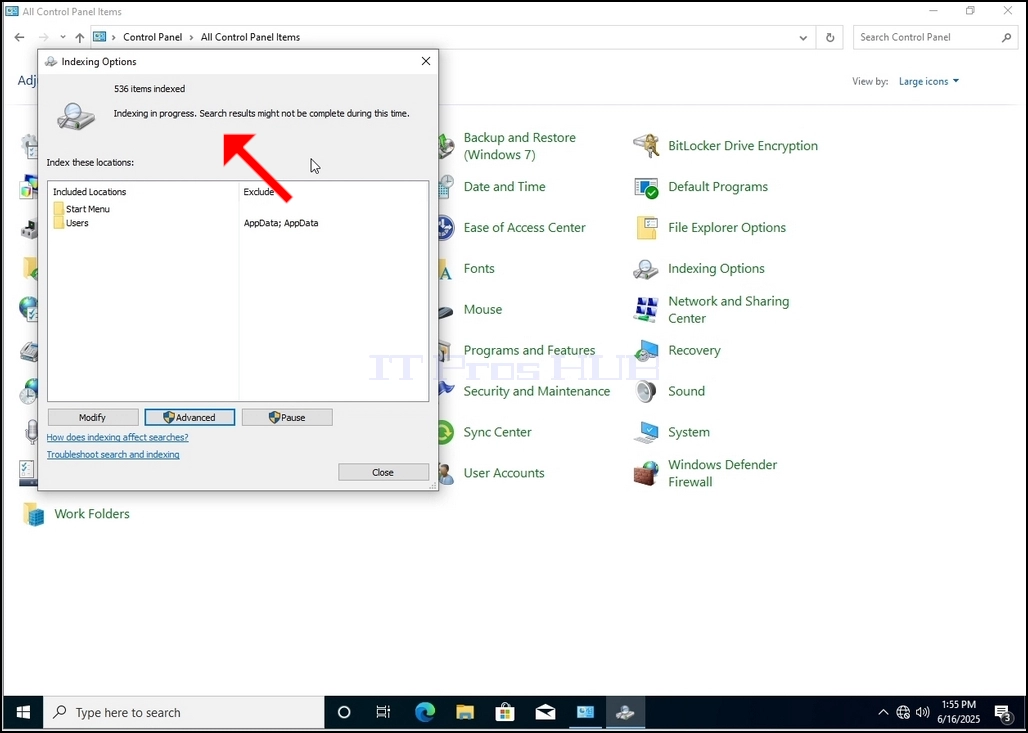This screenshot has height=733, width=1028.
Task: Open Fonts item
Action: click(479, 269)
